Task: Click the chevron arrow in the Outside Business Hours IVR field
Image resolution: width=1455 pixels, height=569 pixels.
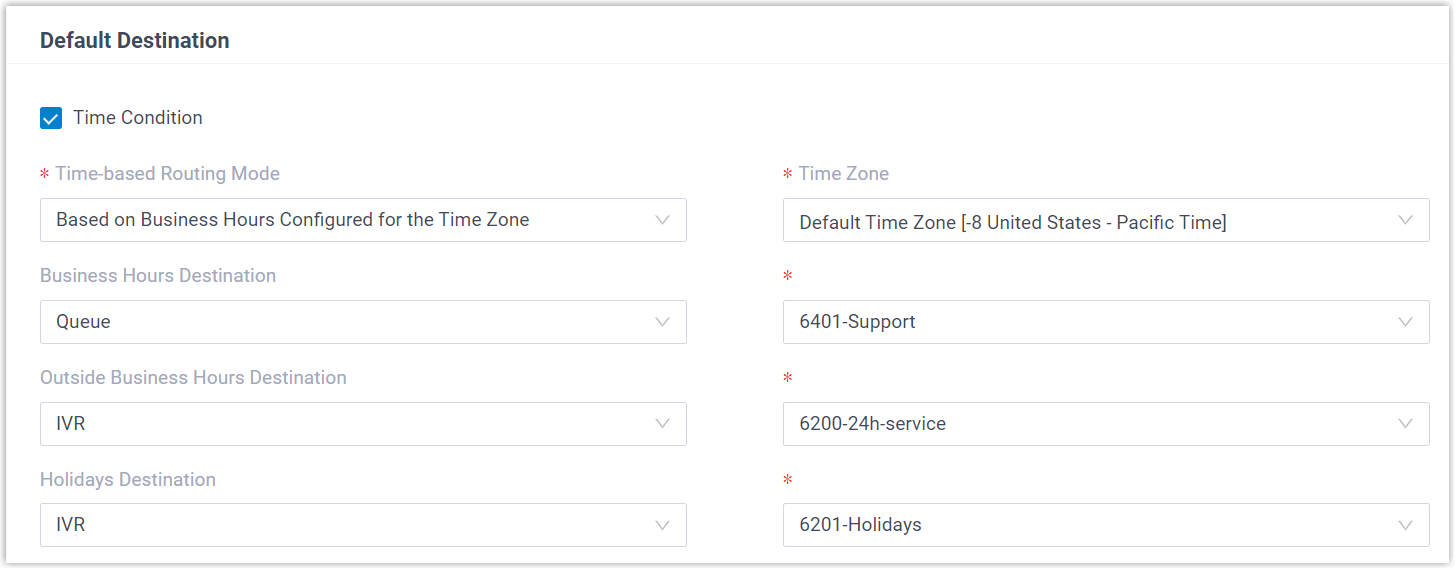Action: click(x=662, y=424)
